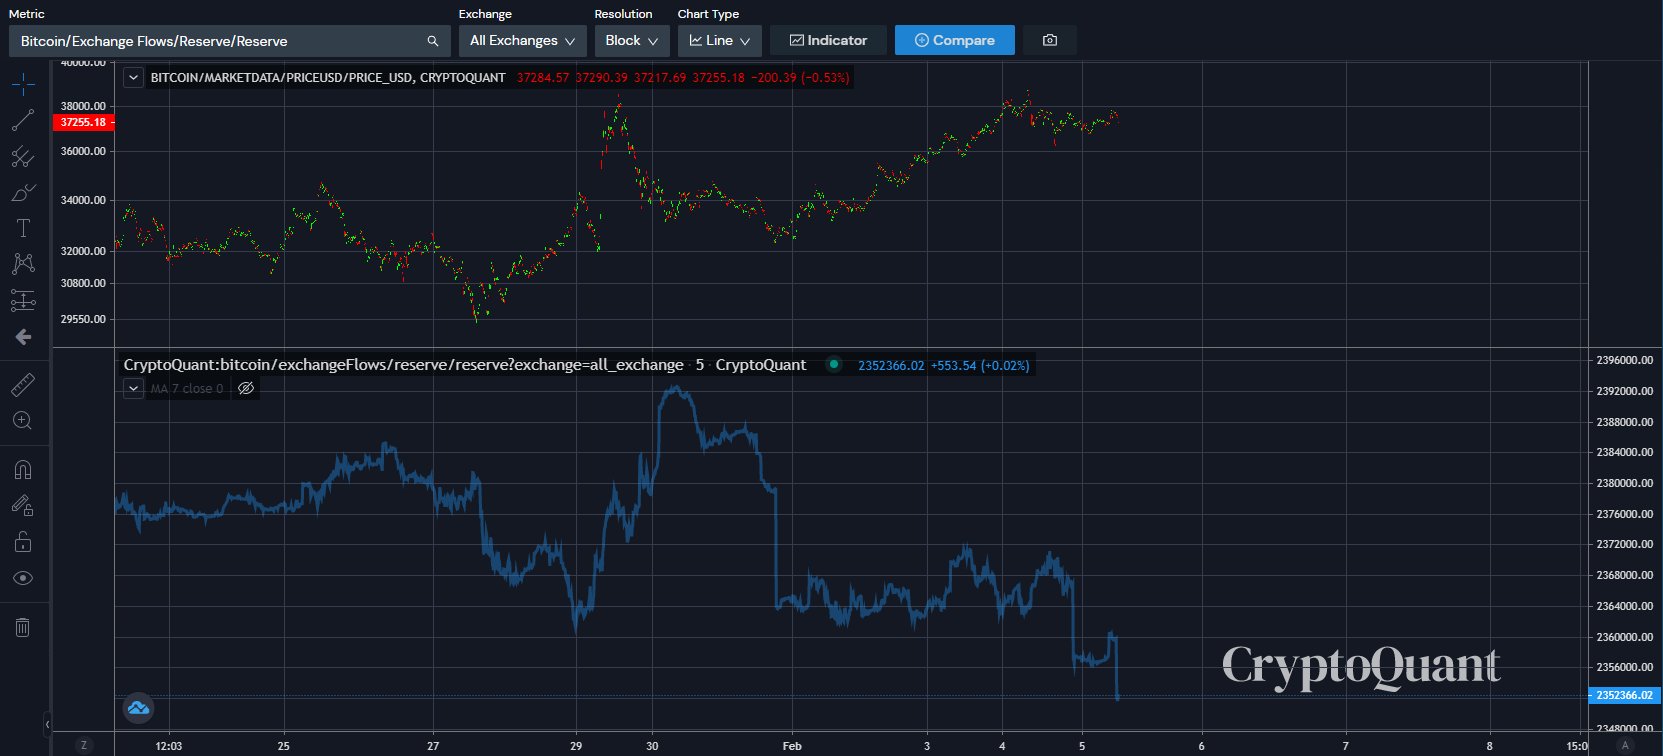Click the 'Chart Type' field label
Screen dimensions: 1663x756
click(708, 14)
